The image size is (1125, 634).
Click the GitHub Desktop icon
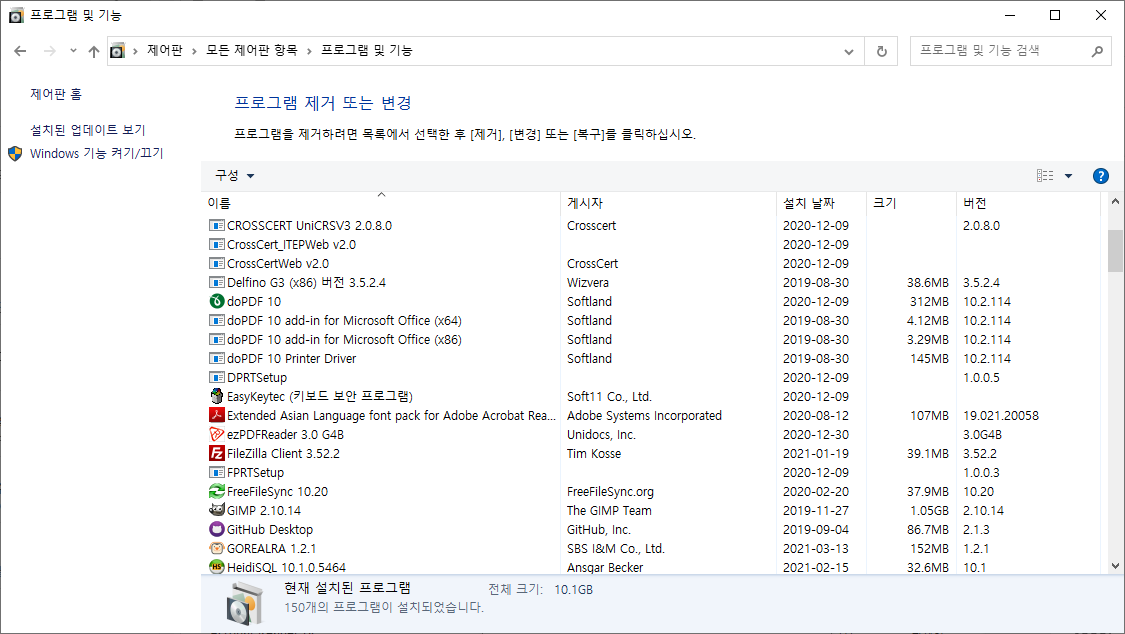pos(217,529)
